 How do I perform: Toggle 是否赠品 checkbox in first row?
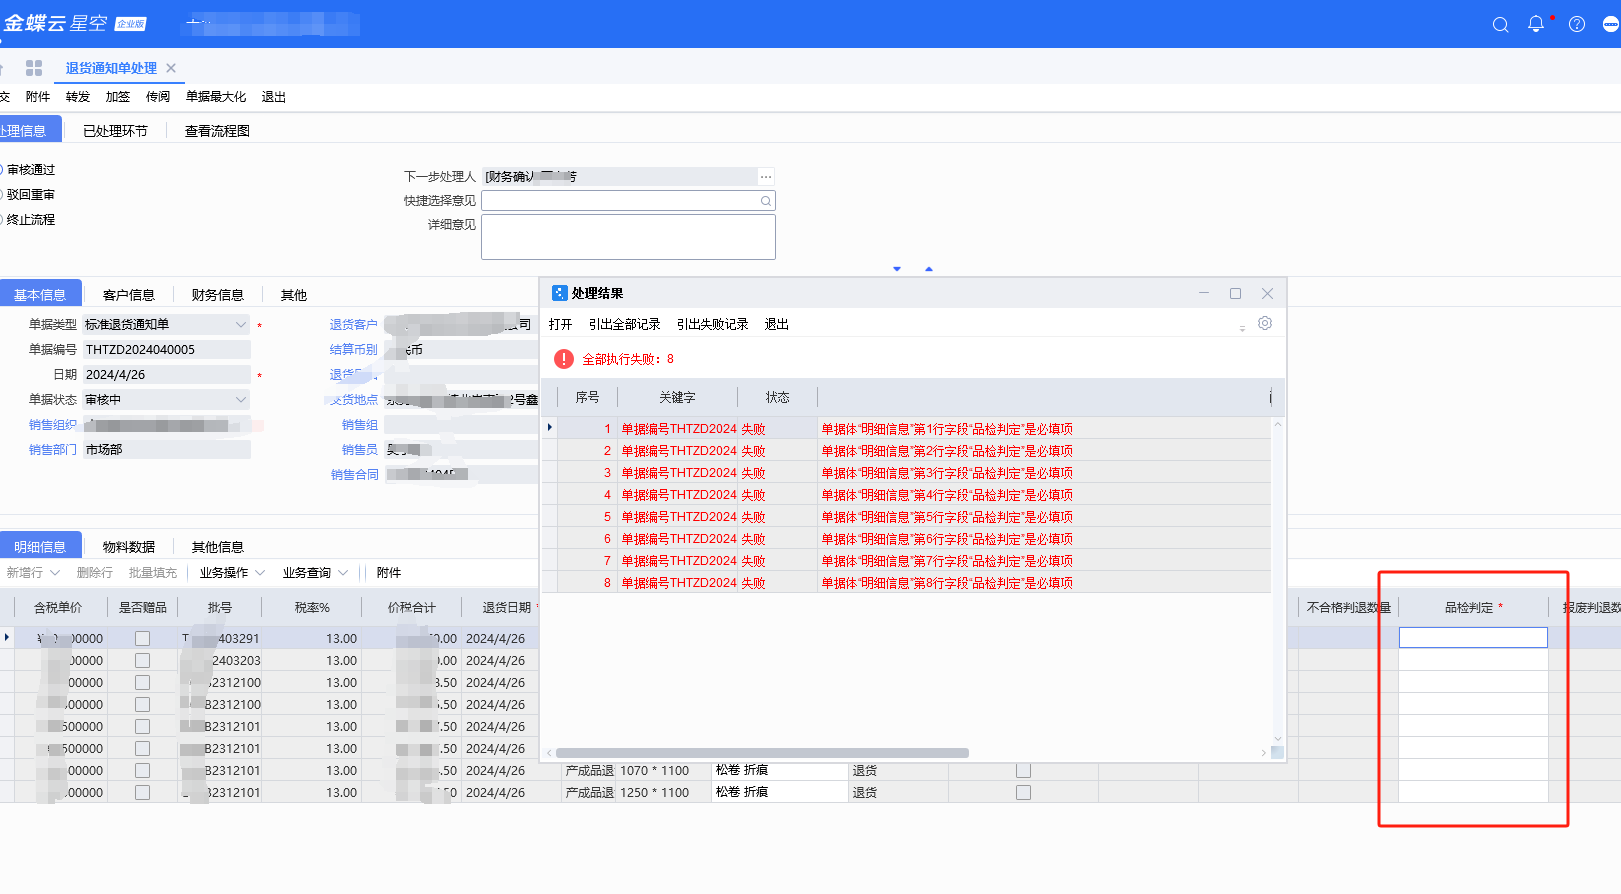coord(142,638)
